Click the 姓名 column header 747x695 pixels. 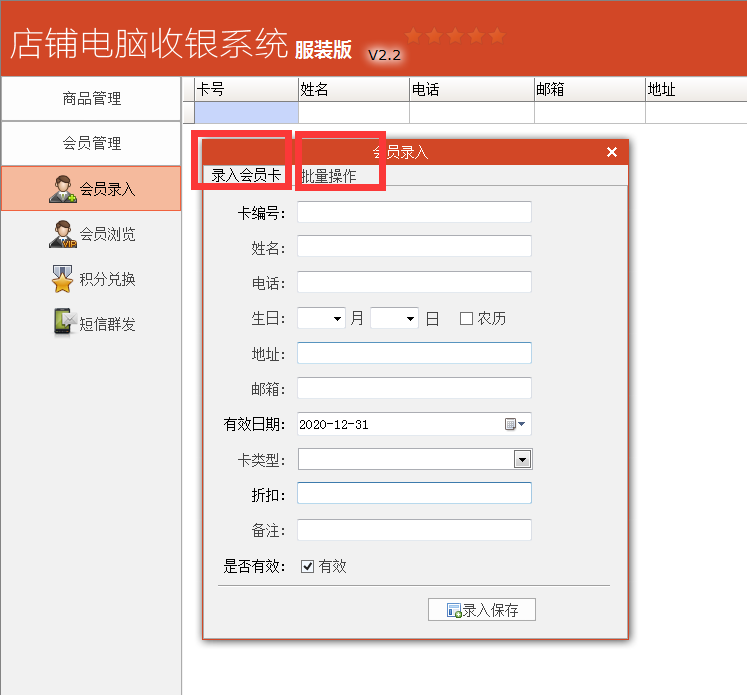353,89
